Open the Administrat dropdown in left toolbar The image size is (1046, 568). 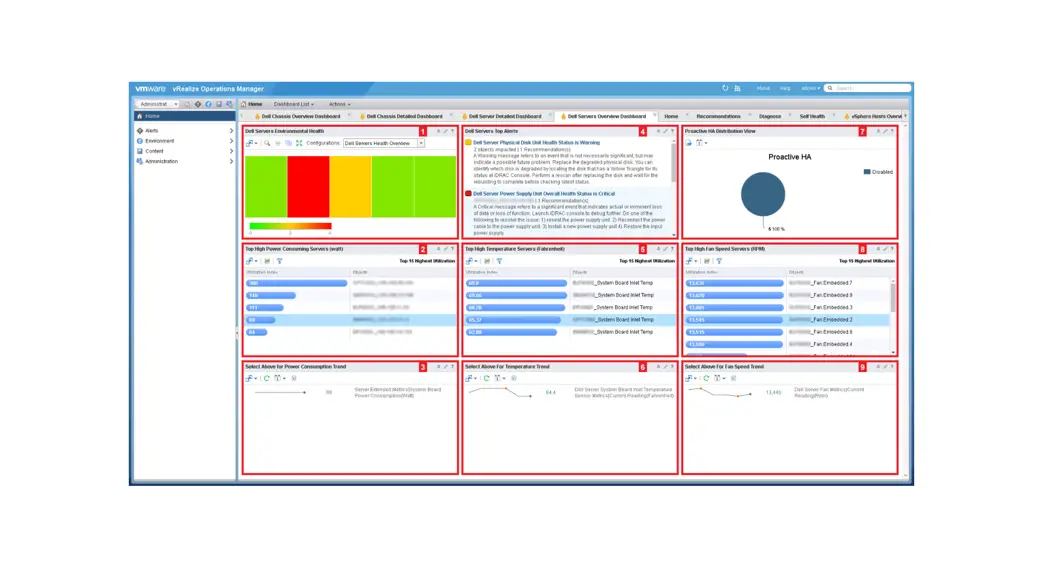pos(158,104)
